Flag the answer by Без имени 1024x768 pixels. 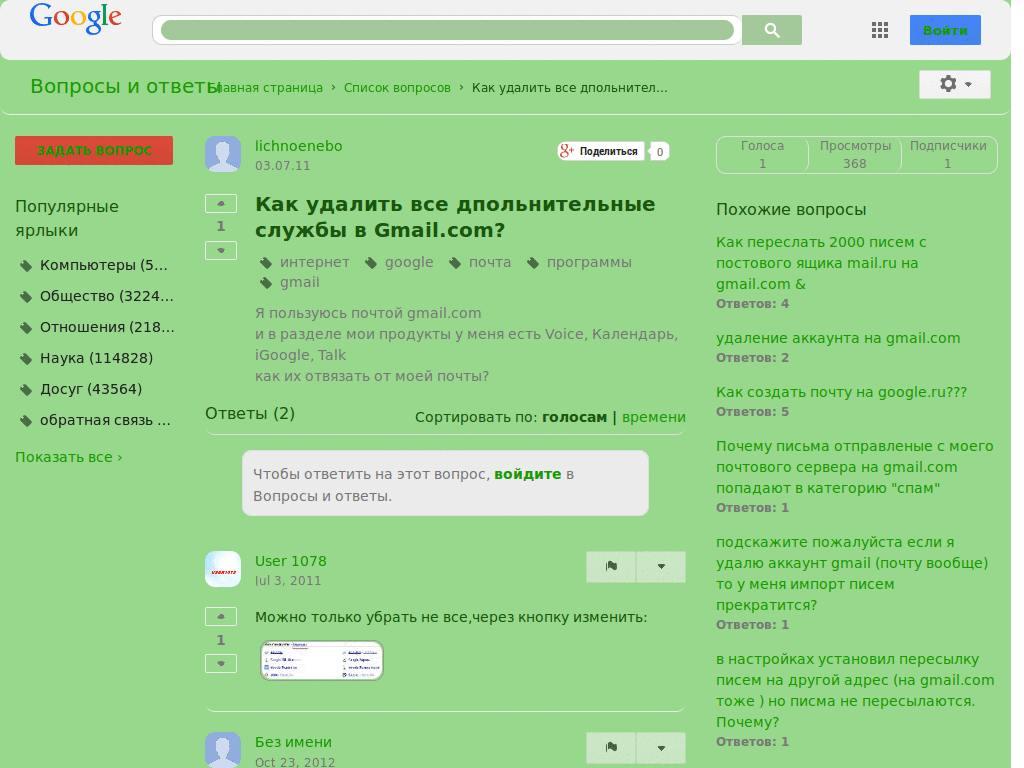click(611, 748)
